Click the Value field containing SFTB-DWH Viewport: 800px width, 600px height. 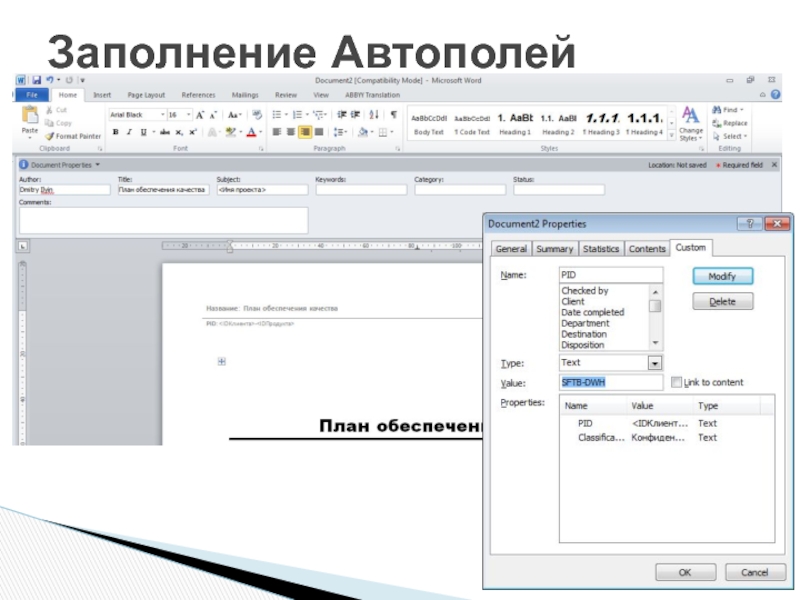[610, 382]
